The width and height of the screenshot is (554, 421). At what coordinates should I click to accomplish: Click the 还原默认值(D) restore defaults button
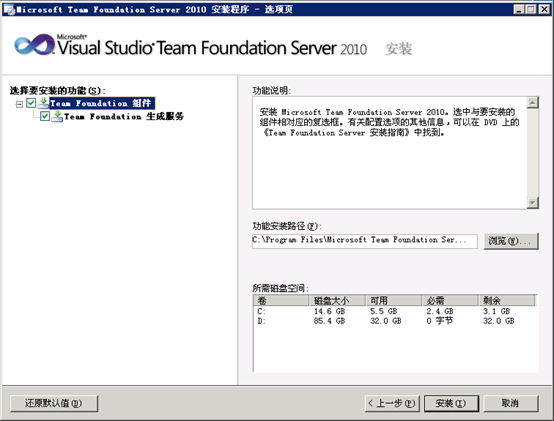click(x=54, y=403)
